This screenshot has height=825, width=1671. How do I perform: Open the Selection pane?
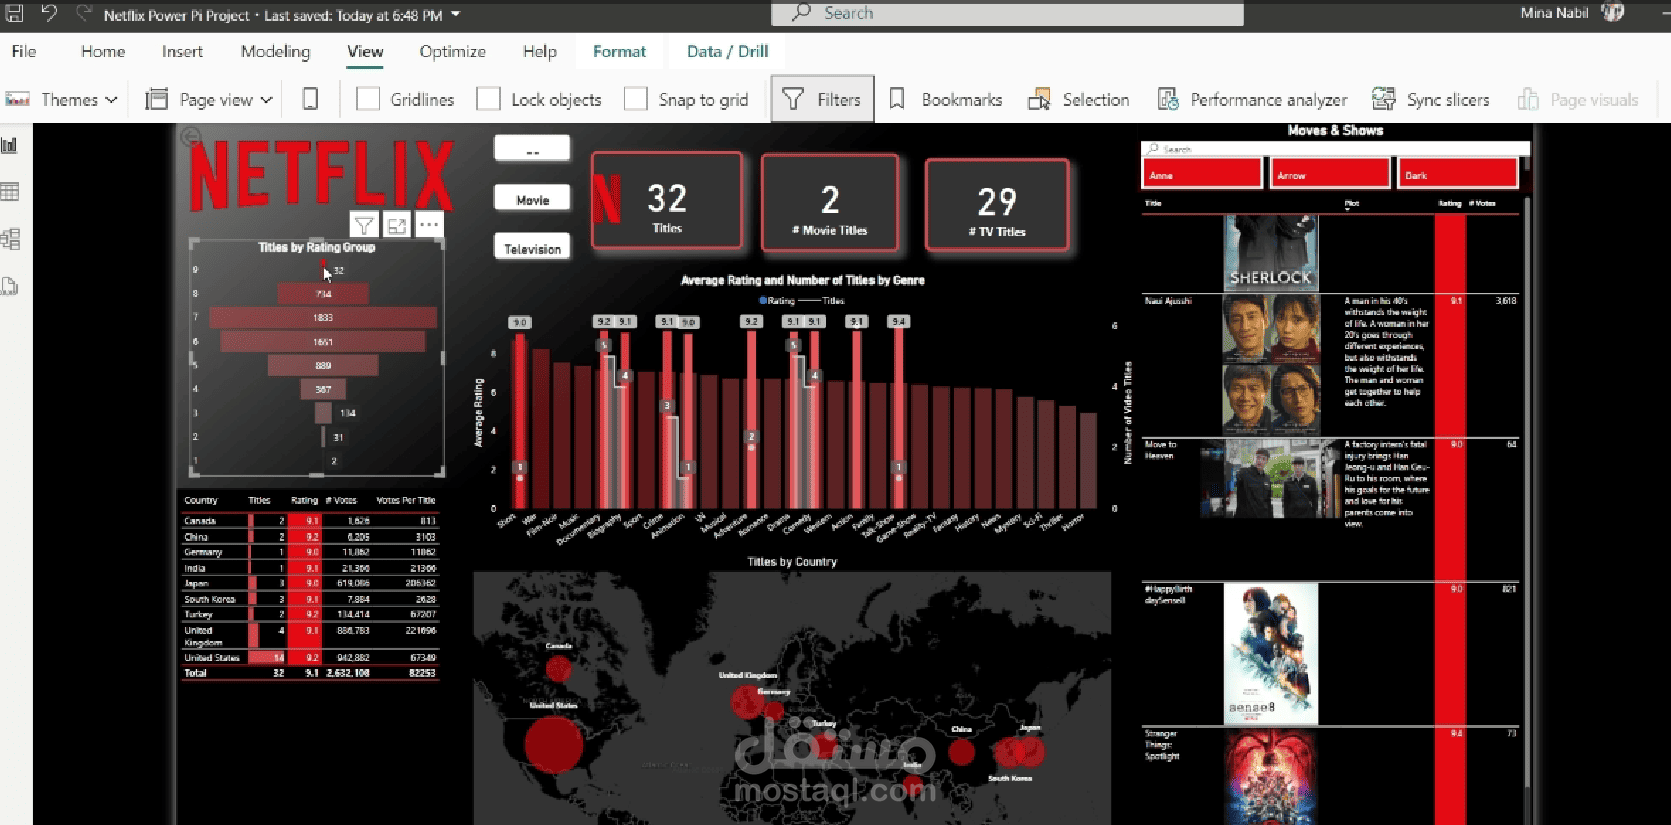pos(1079,99)
